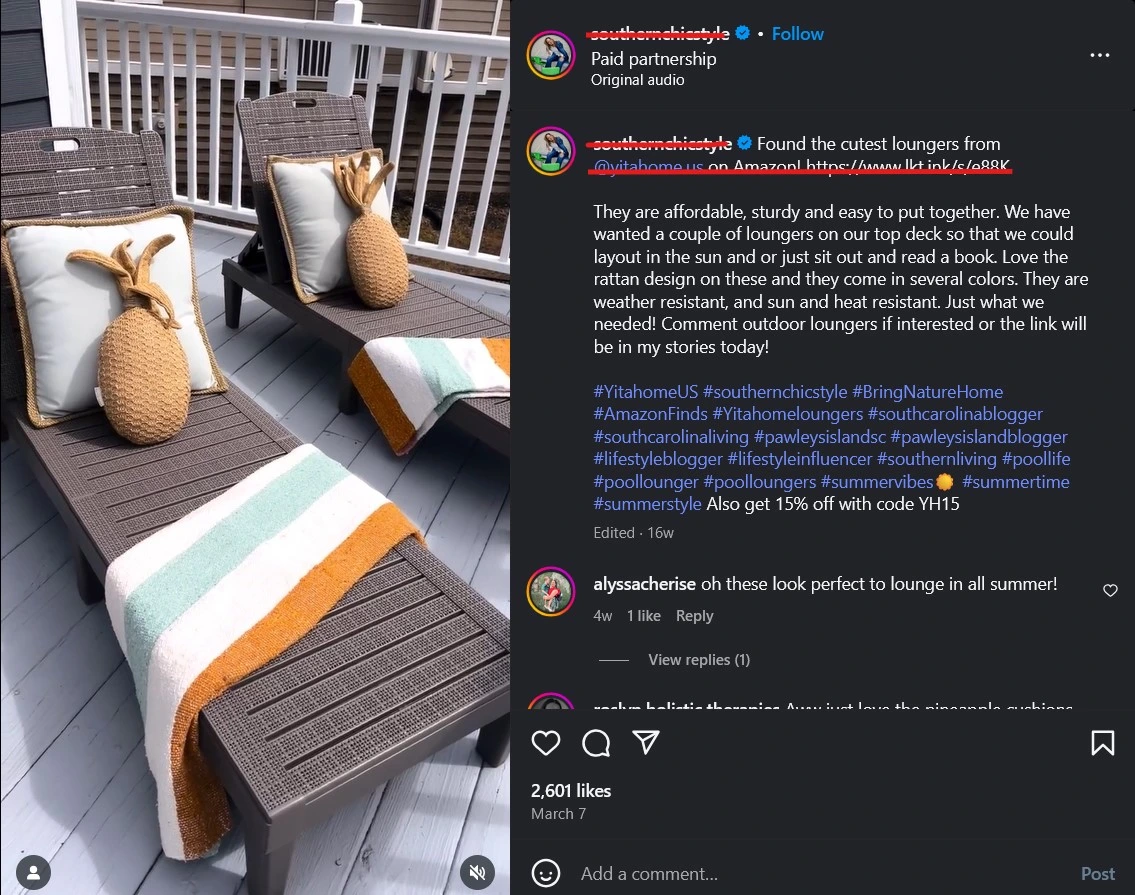The height and width of the screenshot is (895, 1135).
Task: Open the emoji picker in the comment field
Action: (546, 873)
